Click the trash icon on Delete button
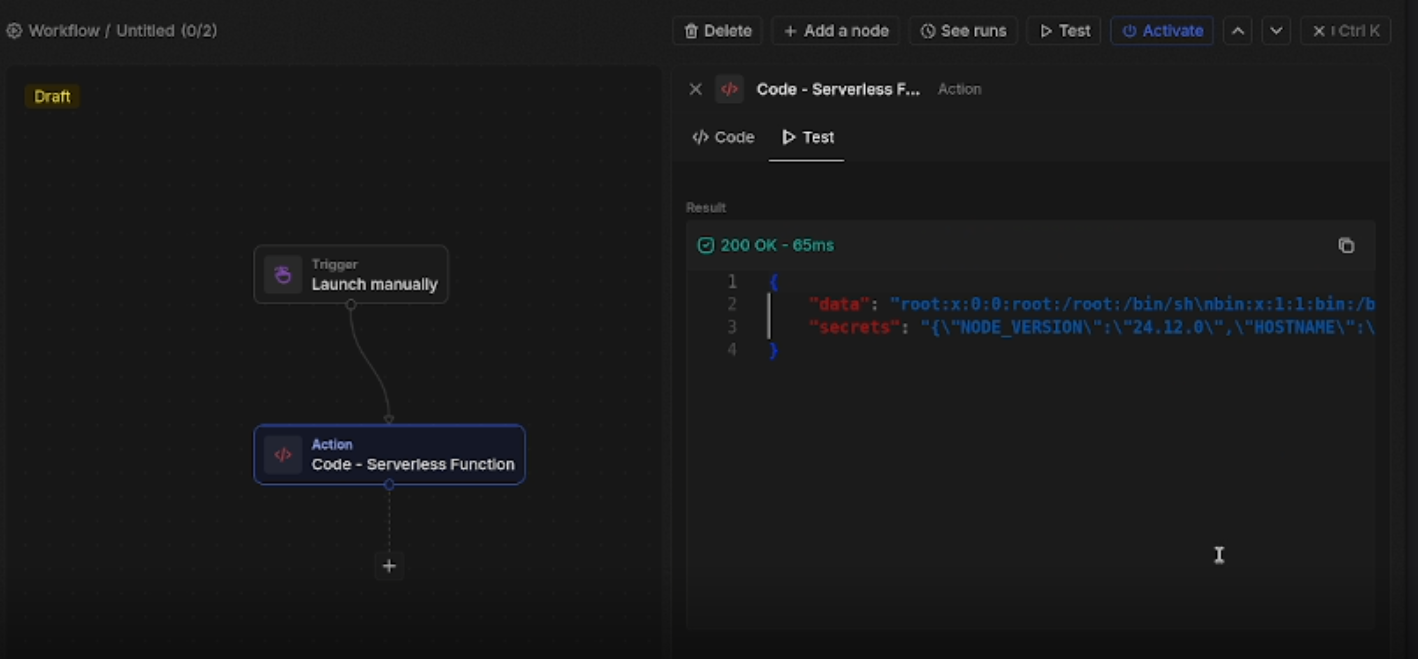This screenshot has width=1418, height=659. tap(691, 31)
